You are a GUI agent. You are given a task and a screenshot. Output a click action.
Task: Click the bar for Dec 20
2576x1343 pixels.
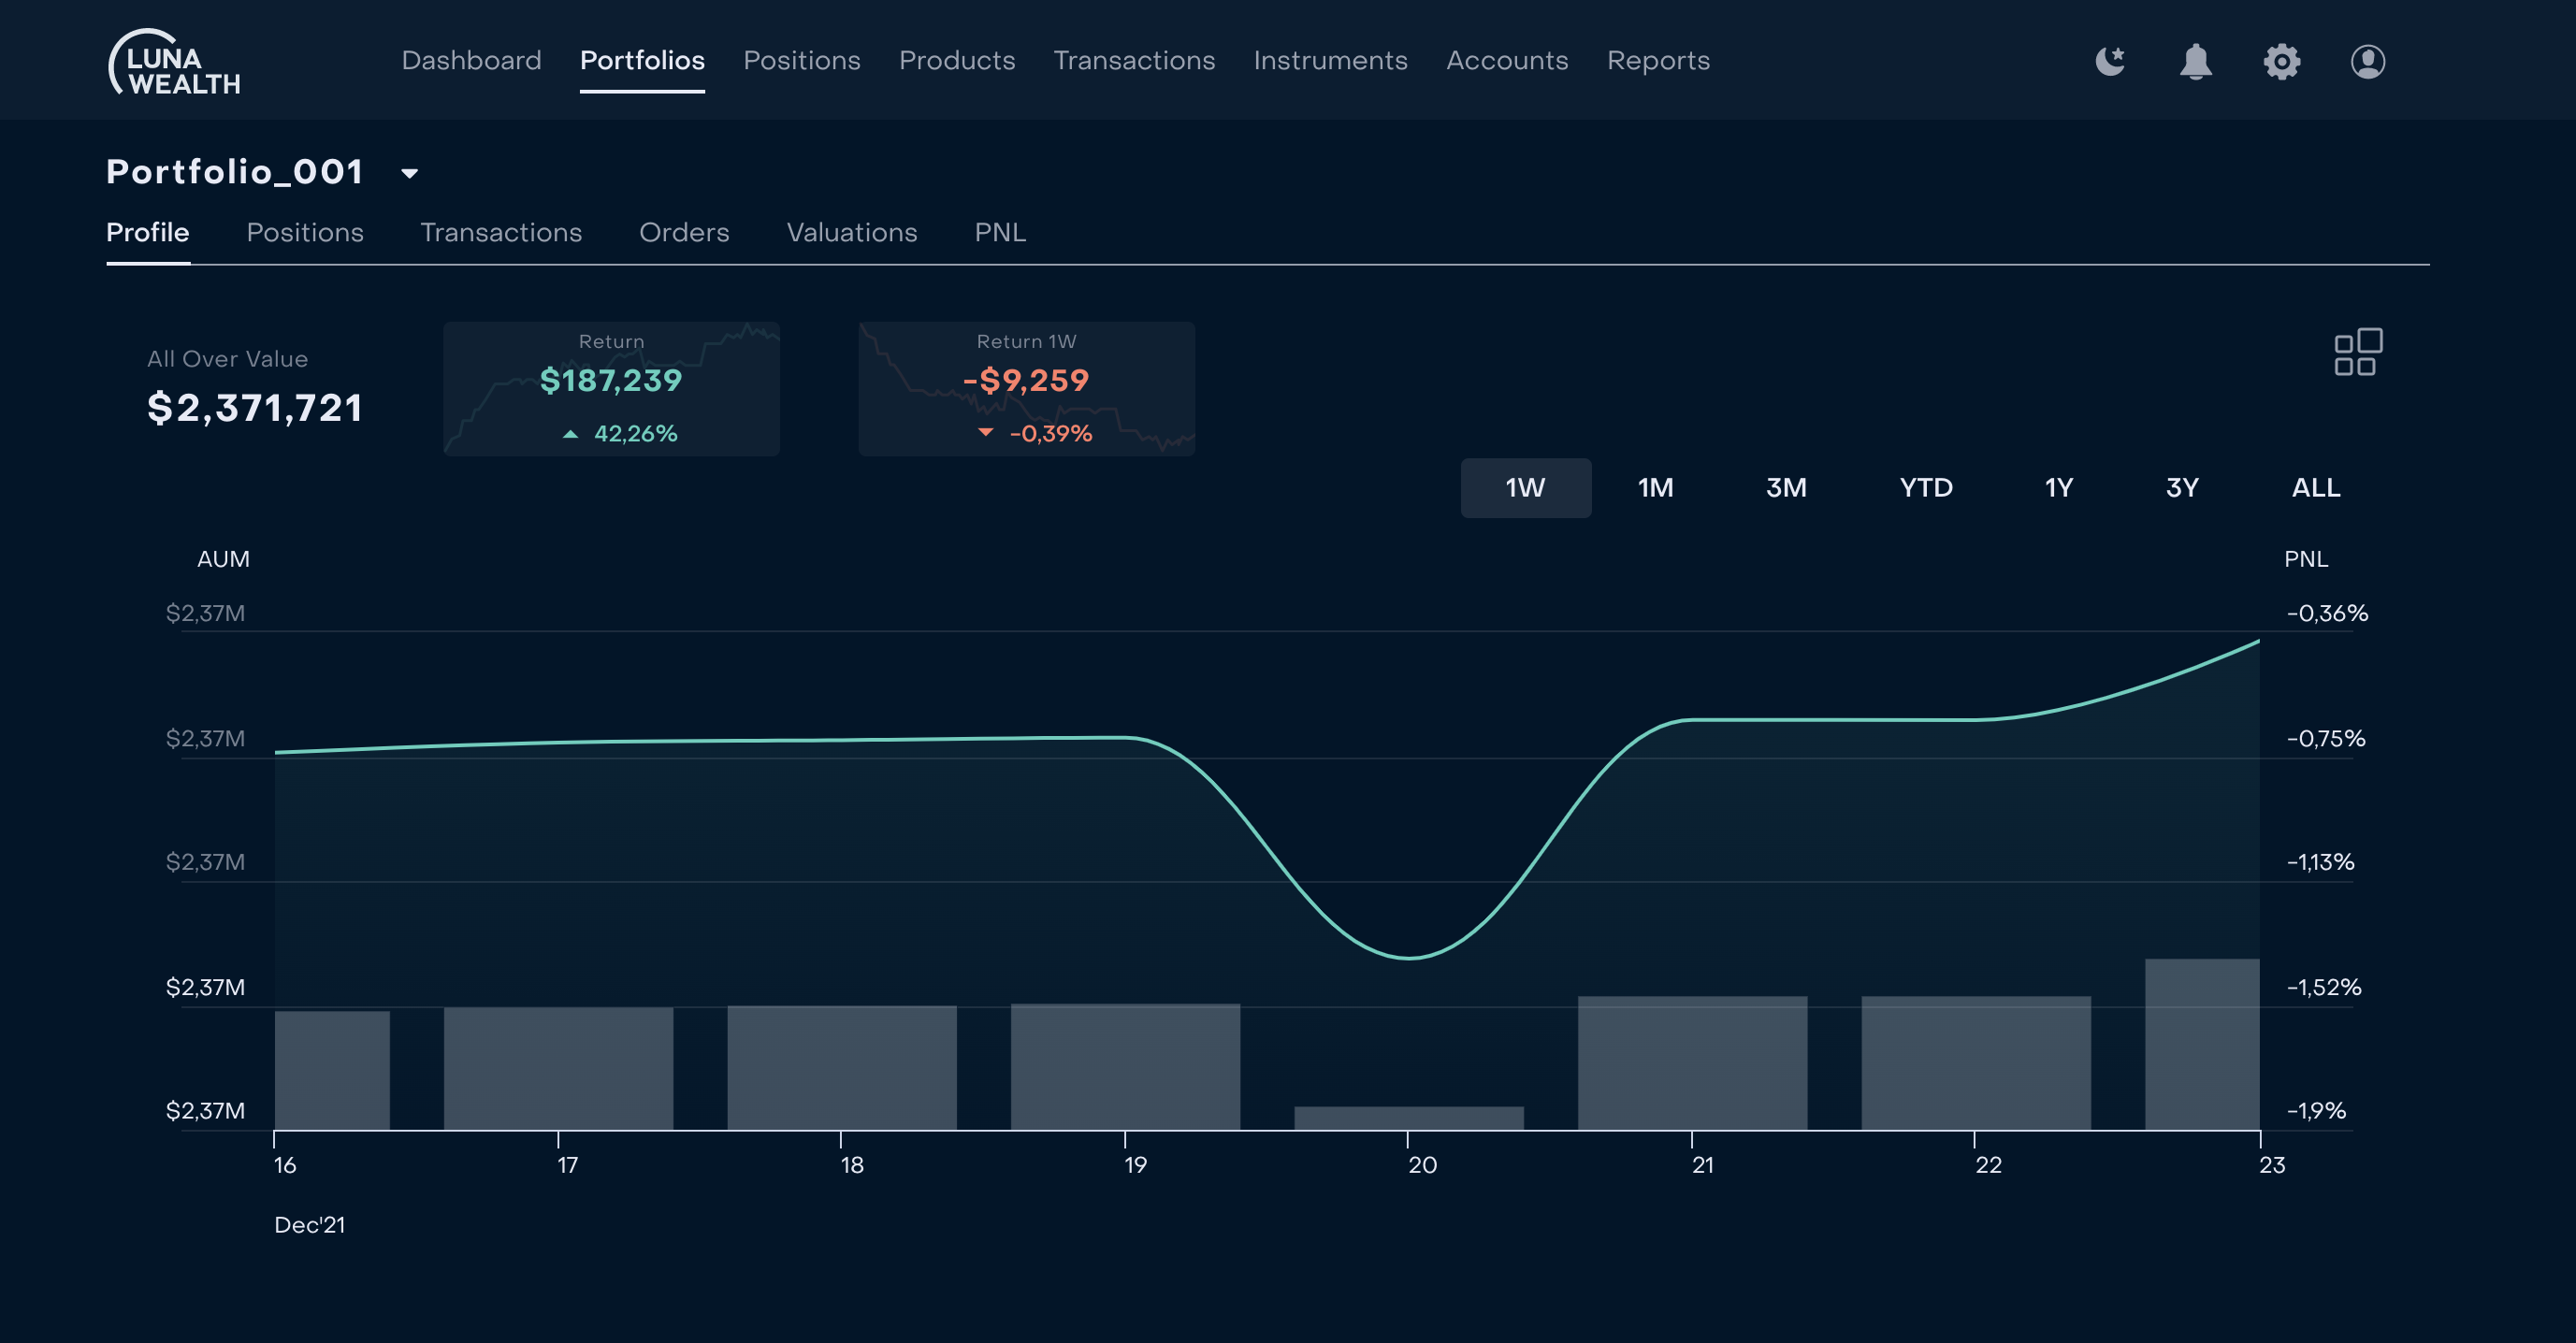tap(1408, 1118)
